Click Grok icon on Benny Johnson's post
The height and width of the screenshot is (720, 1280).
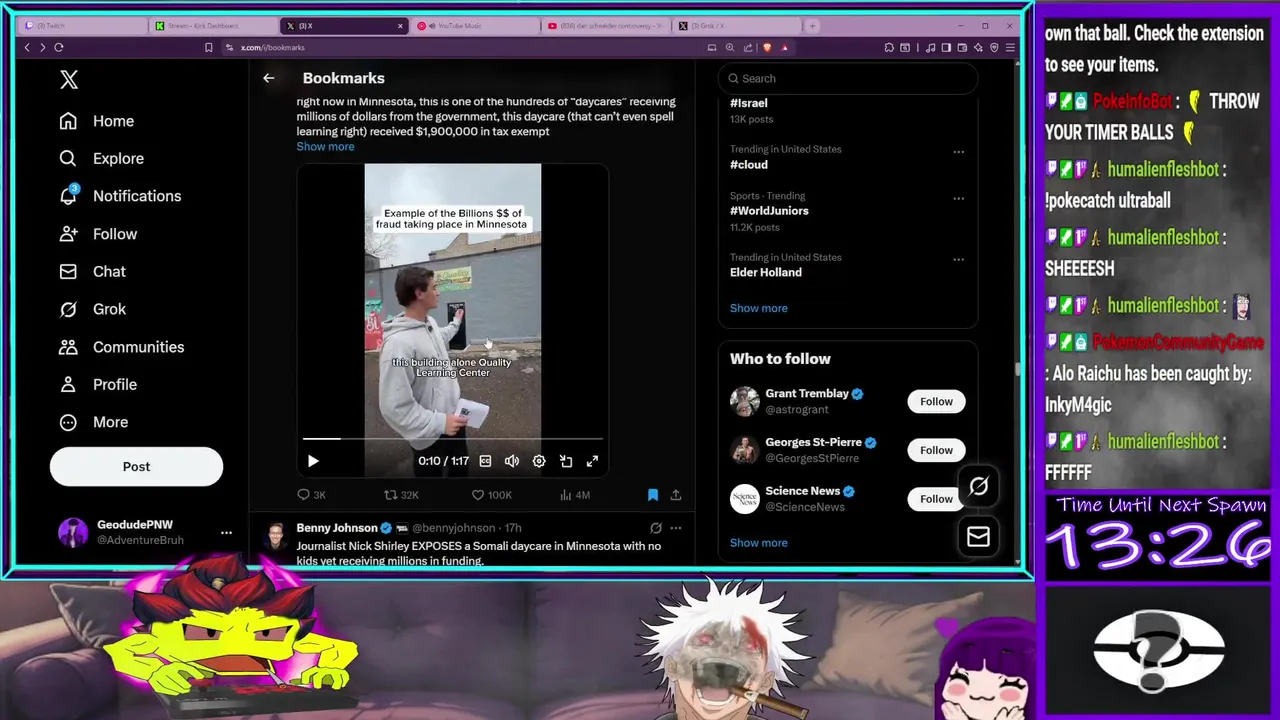tap(656, 528)
